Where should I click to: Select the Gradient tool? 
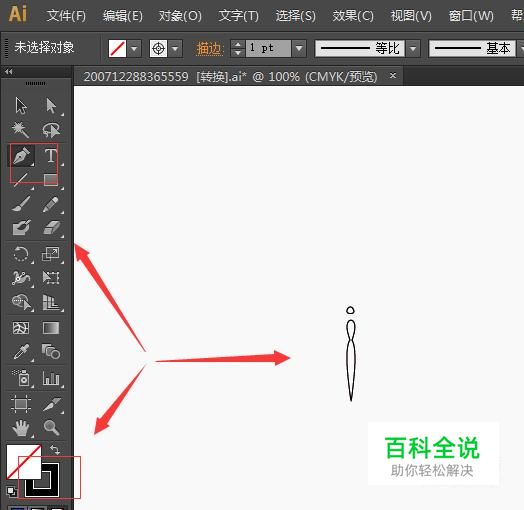click(51, 328)
